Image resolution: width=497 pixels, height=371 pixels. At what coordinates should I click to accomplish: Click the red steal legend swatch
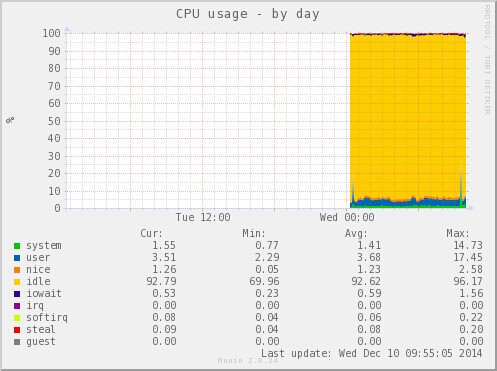click(17, 330)
